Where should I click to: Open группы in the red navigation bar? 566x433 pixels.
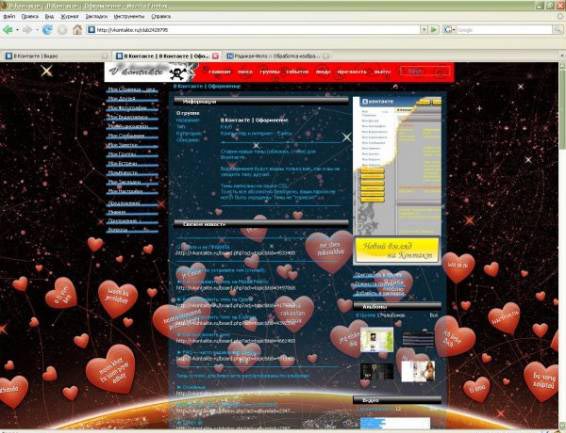[x=270, y=72]
